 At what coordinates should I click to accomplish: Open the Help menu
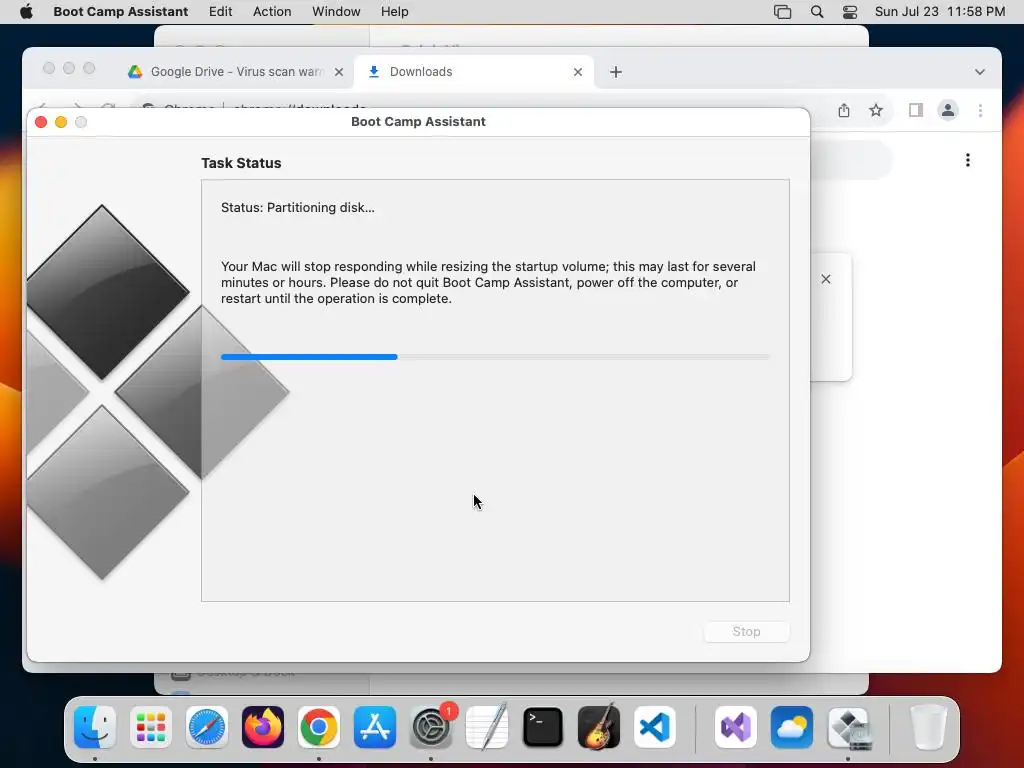coord(394,12)
